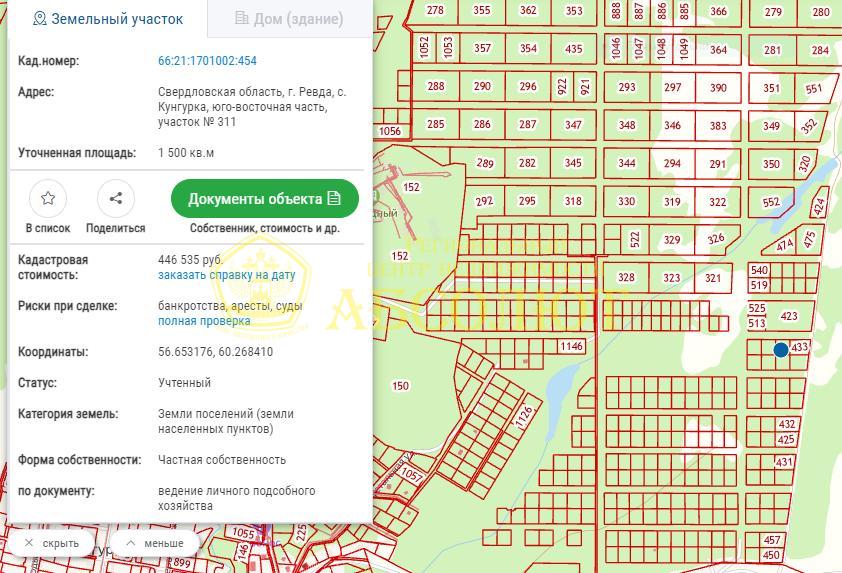Select map parcel 362
This screenshot has width=842, height=573.
click(528, 10)
